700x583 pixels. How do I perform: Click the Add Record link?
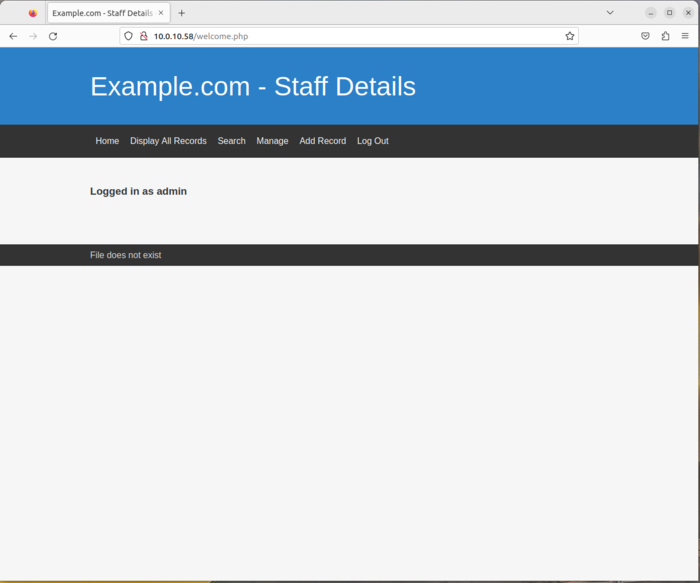tap(322, 141)
